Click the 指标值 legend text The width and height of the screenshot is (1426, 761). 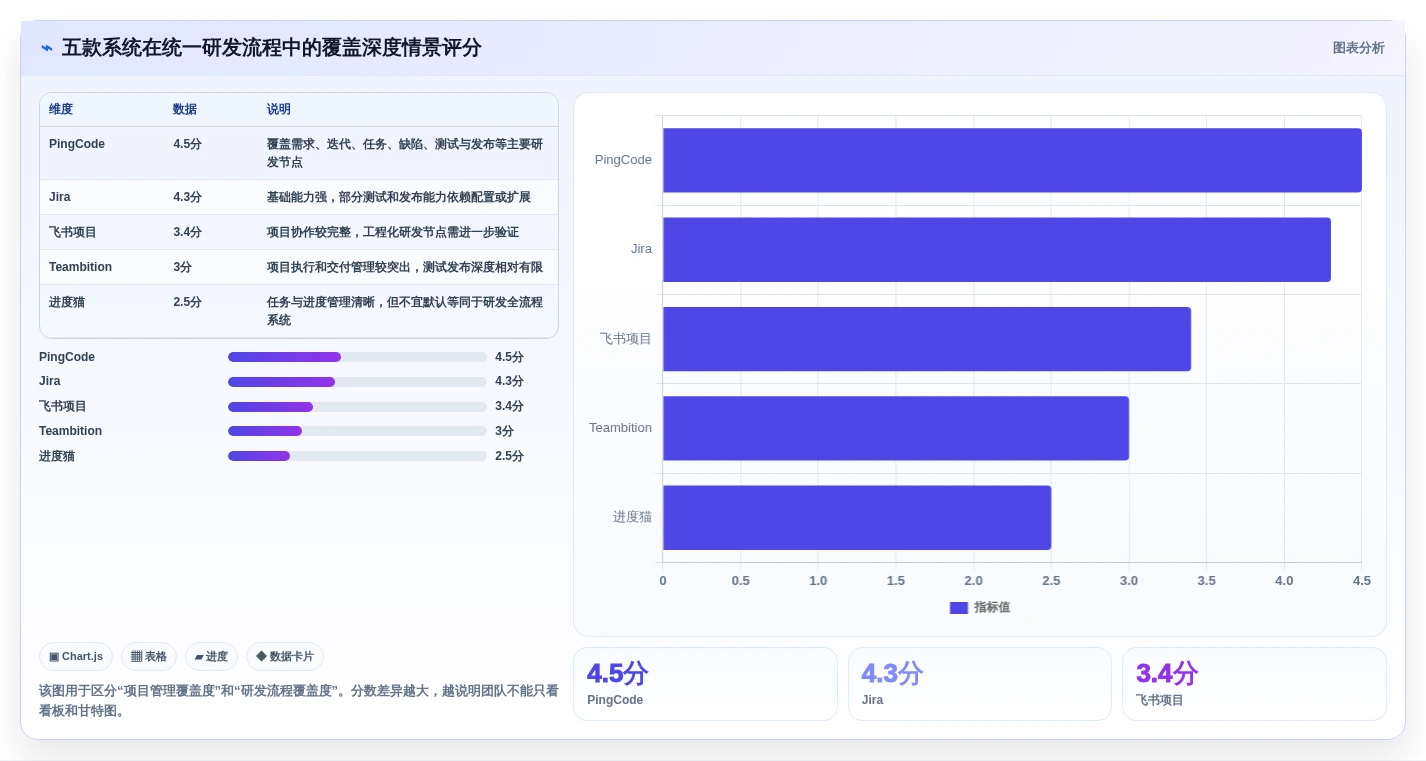(x=992, y=608)
